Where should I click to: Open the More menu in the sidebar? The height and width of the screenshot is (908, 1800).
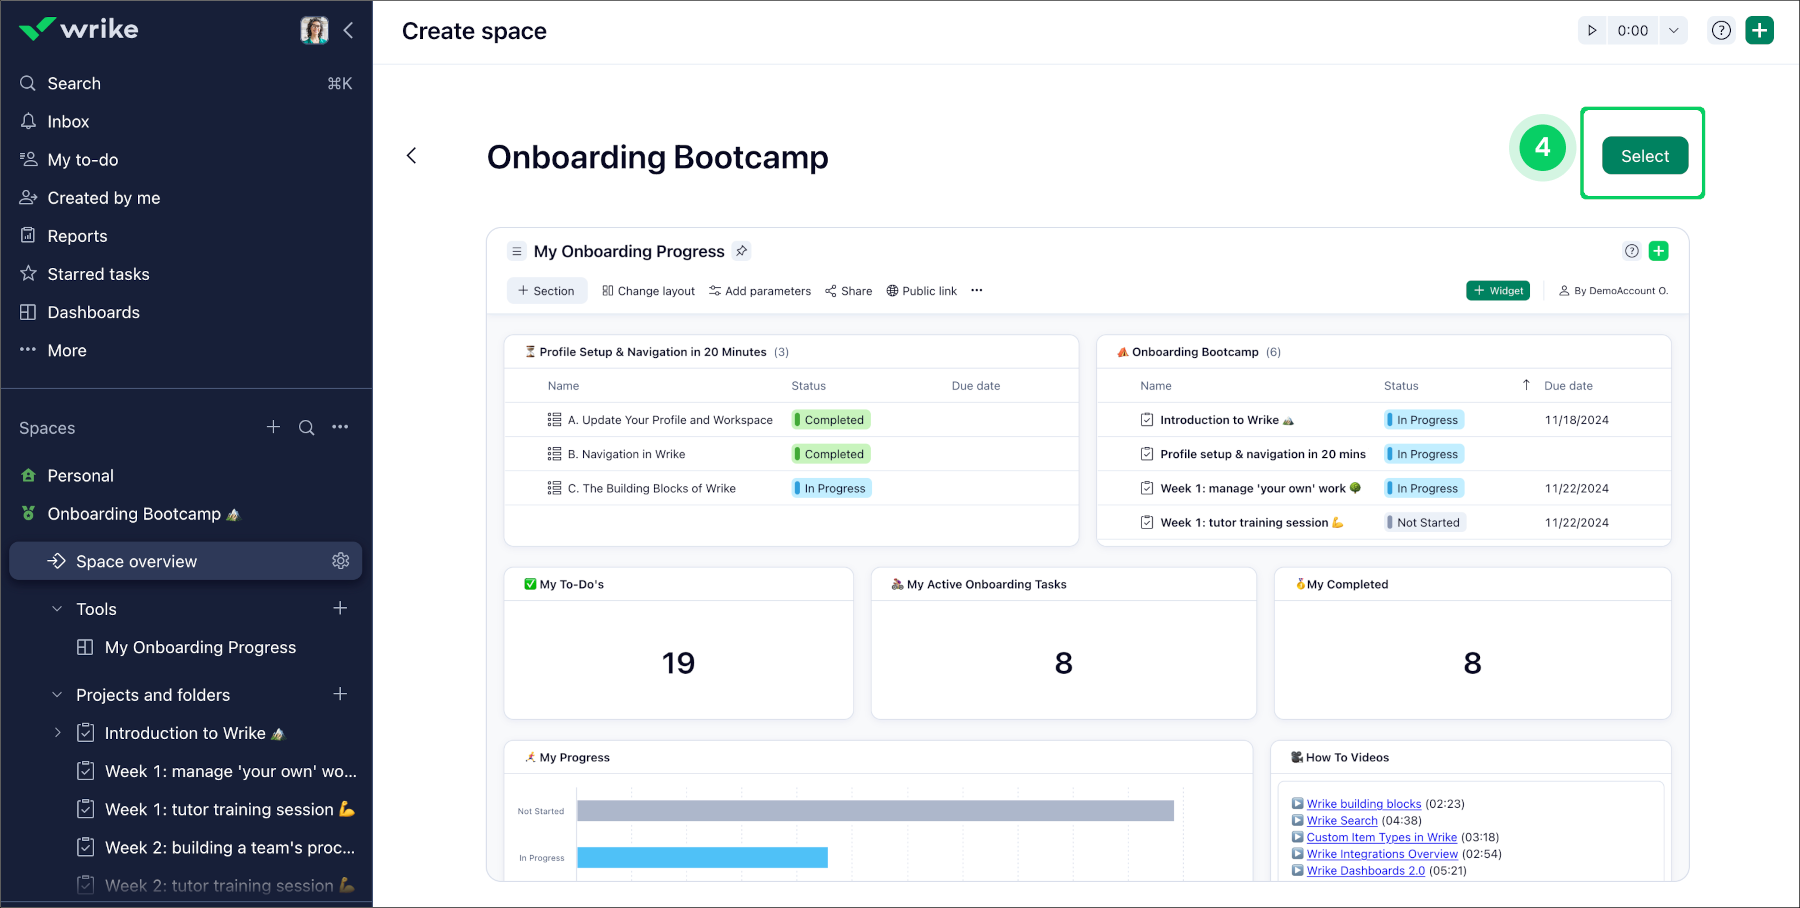28,350
